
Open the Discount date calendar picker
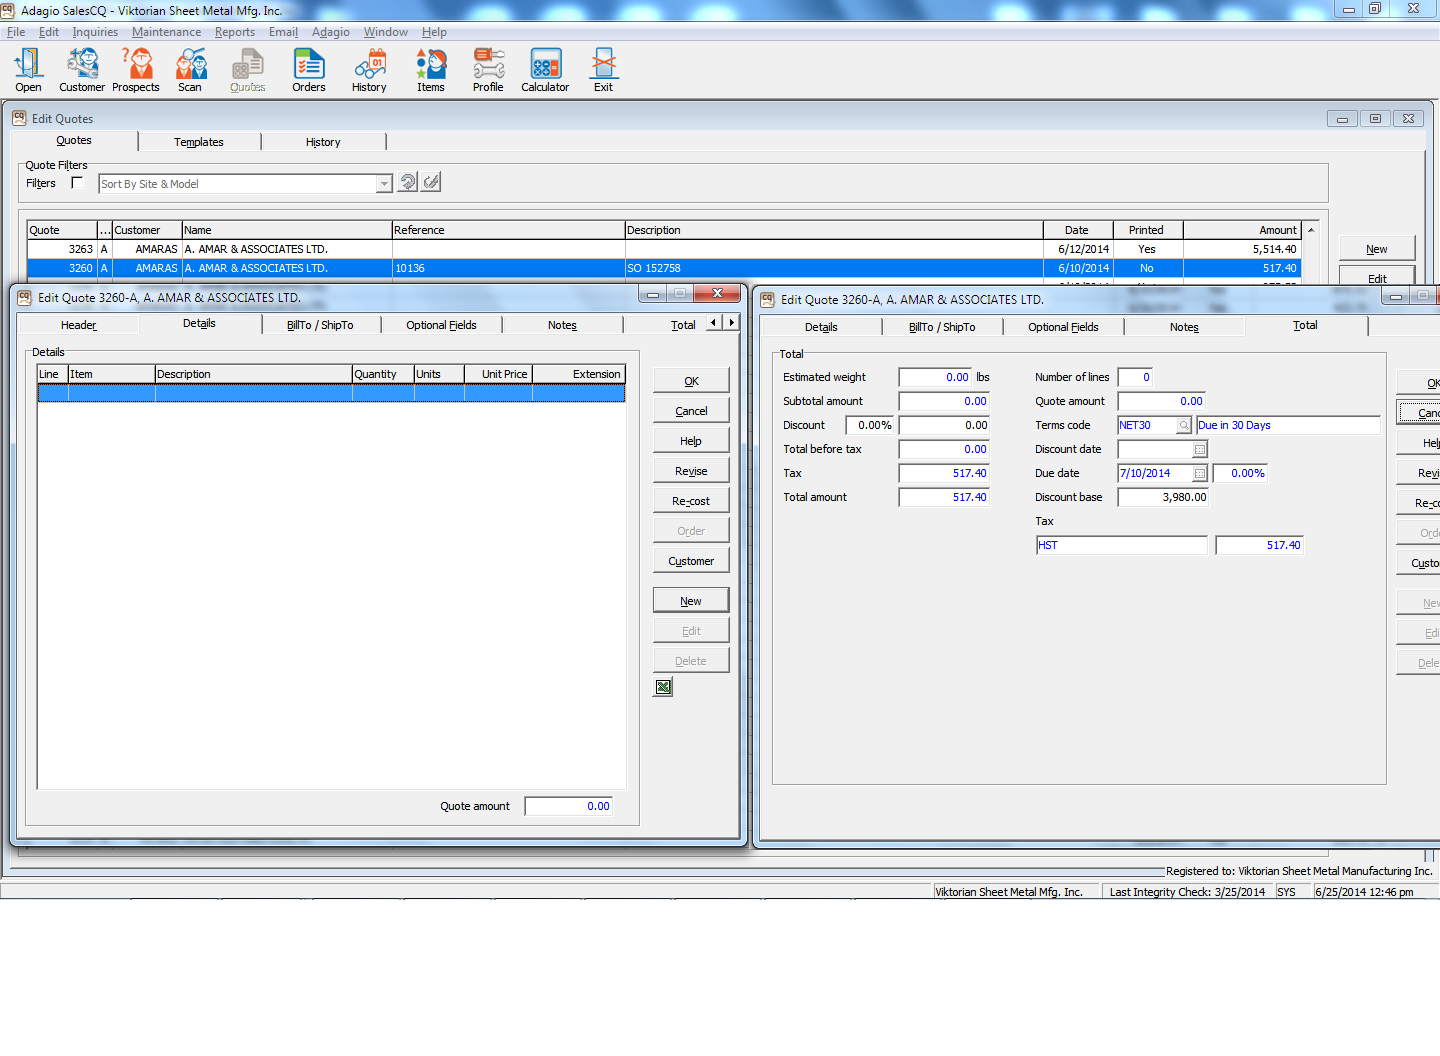[x=1200, y=450]
